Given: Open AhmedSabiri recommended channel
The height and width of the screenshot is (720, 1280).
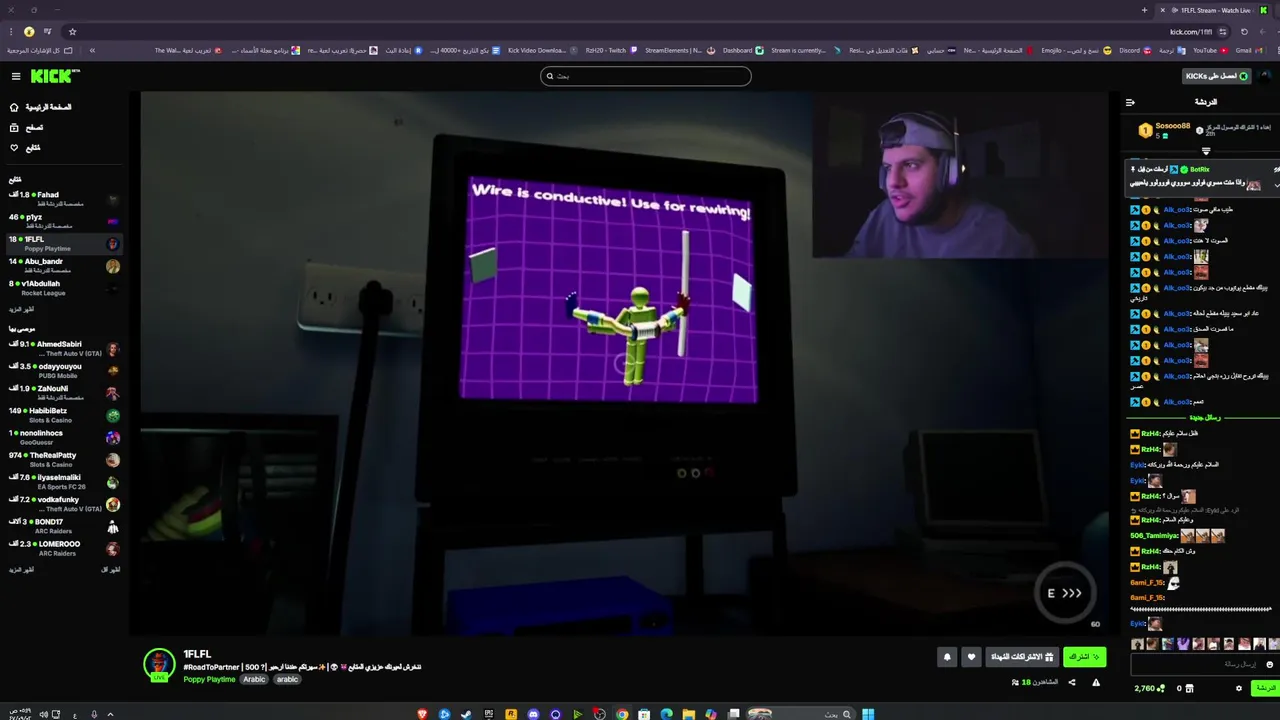Looking at the screenshot, I should (64, 348).
